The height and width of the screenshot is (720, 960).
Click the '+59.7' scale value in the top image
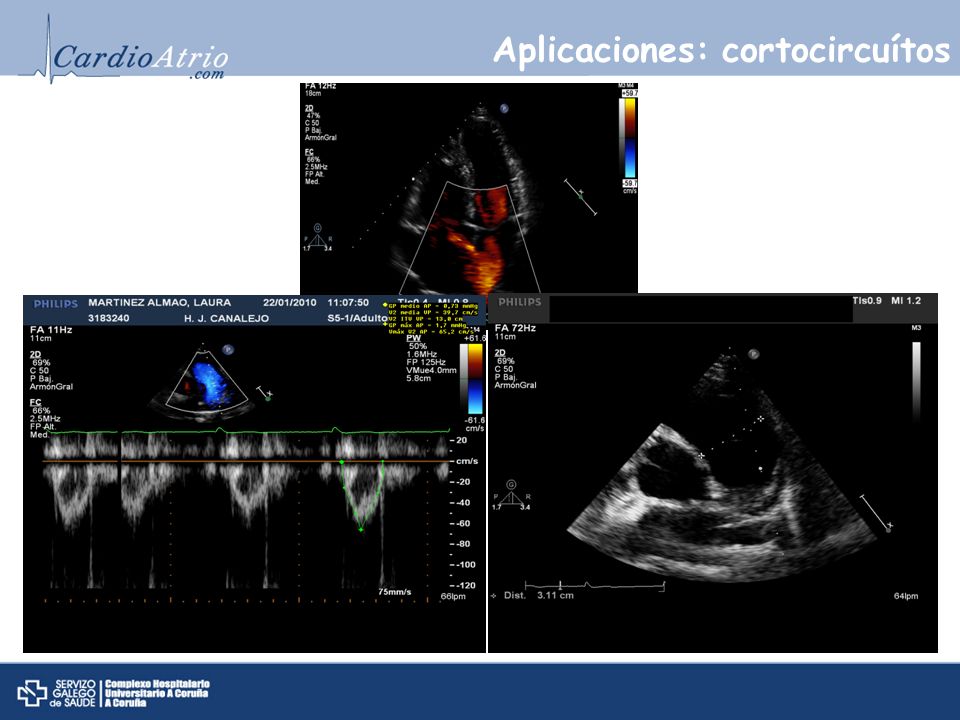coord(629,93)
